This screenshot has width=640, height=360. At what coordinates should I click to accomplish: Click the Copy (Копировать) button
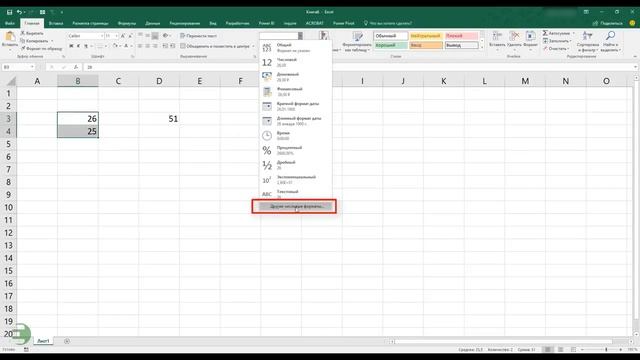pyautogui.click(x=34, y=41)
